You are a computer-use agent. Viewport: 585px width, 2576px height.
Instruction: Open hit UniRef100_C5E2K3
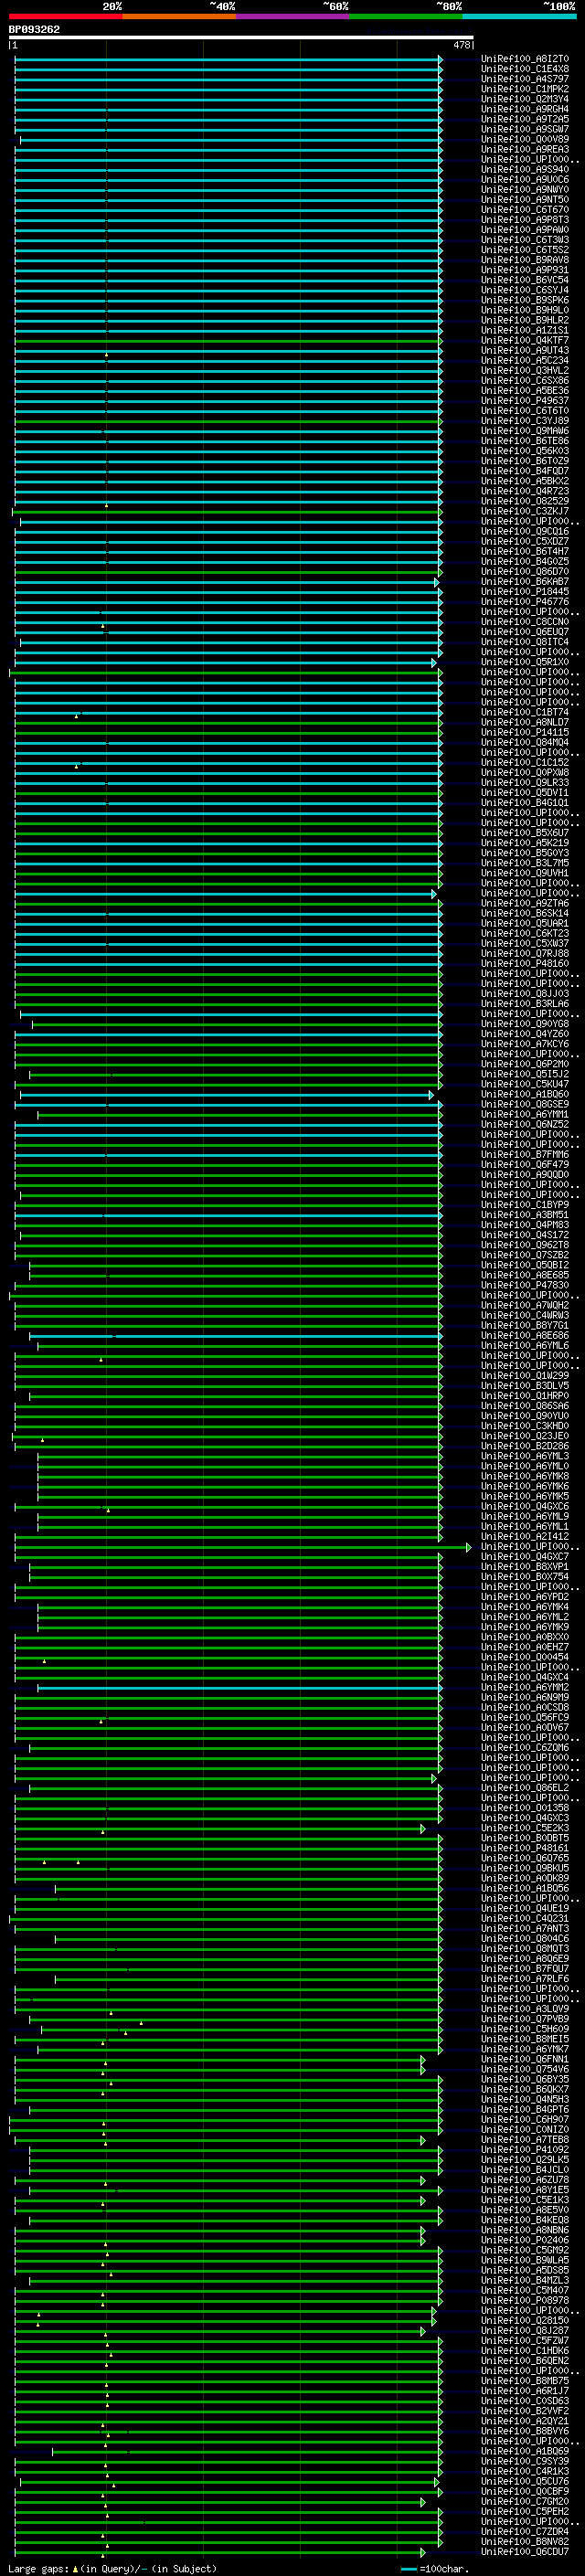click(524, 1828)
